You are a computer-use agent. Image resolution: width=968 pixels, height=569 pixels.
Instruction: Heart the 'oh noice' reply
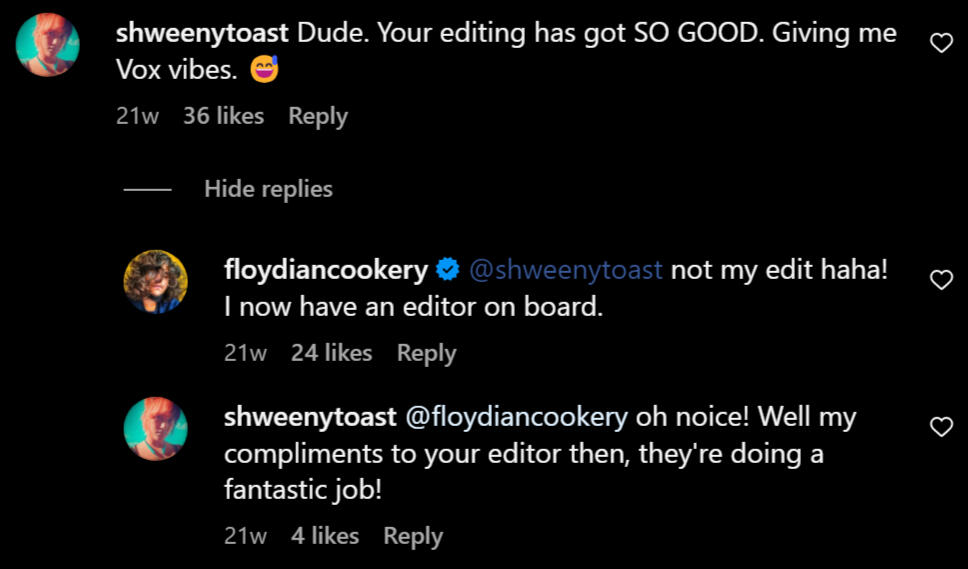point(941,427)
